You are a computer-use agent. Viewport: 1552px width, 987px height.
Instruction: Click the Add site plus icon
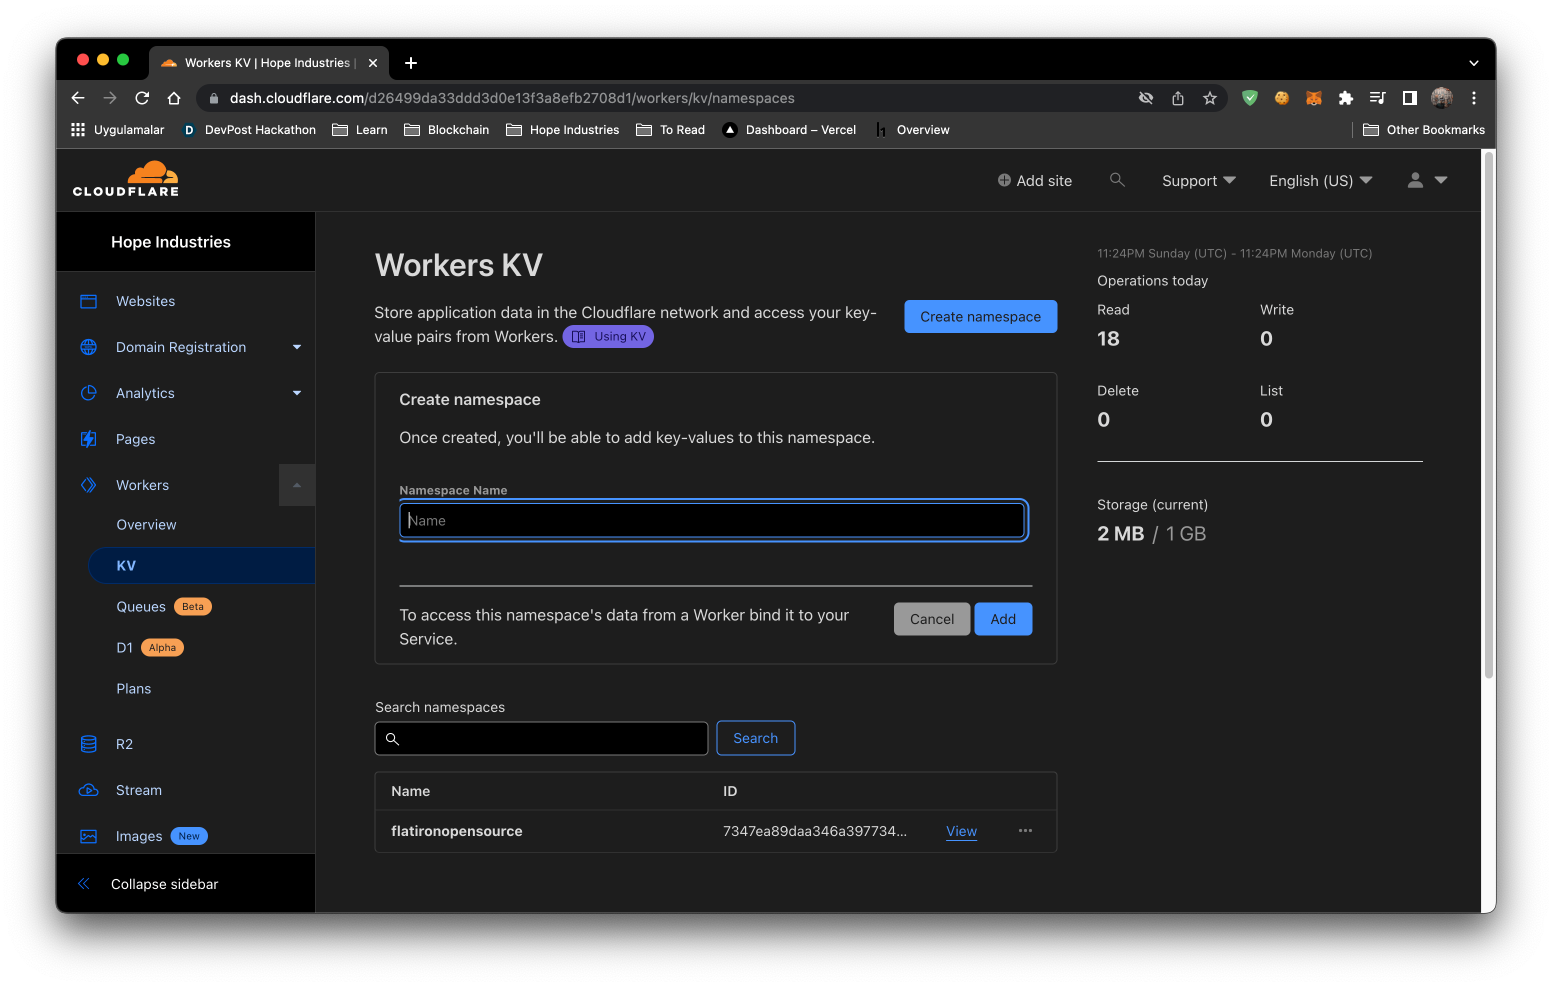[x=1003, y=180]
